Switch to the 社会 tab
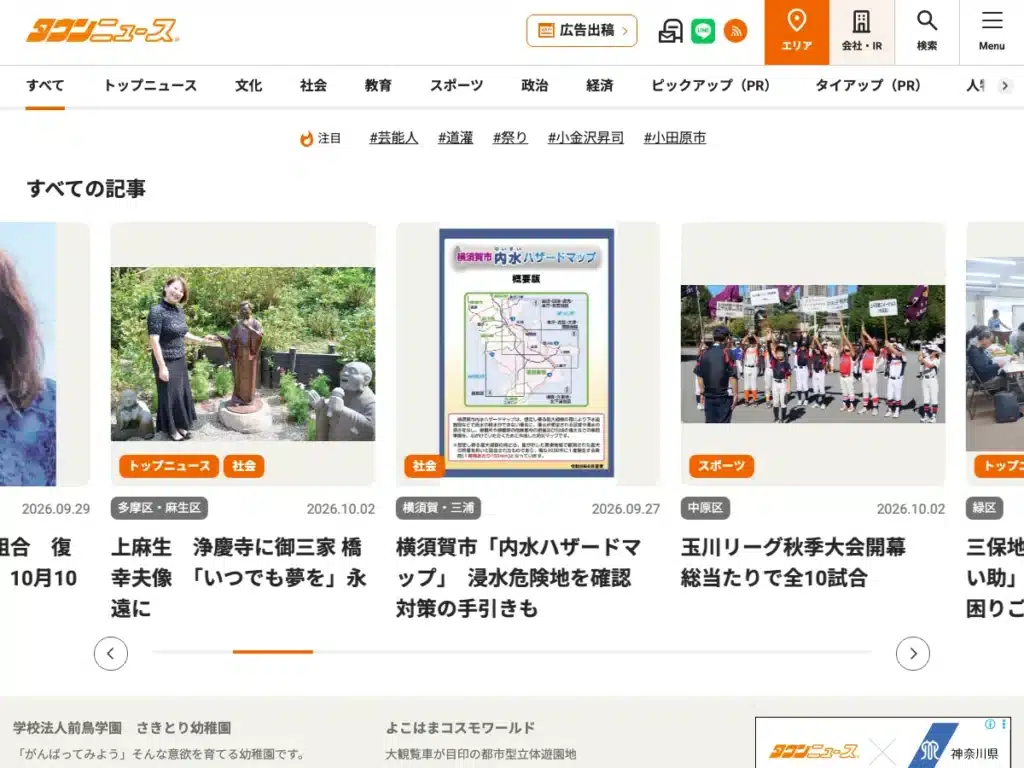 pos(313,86)
